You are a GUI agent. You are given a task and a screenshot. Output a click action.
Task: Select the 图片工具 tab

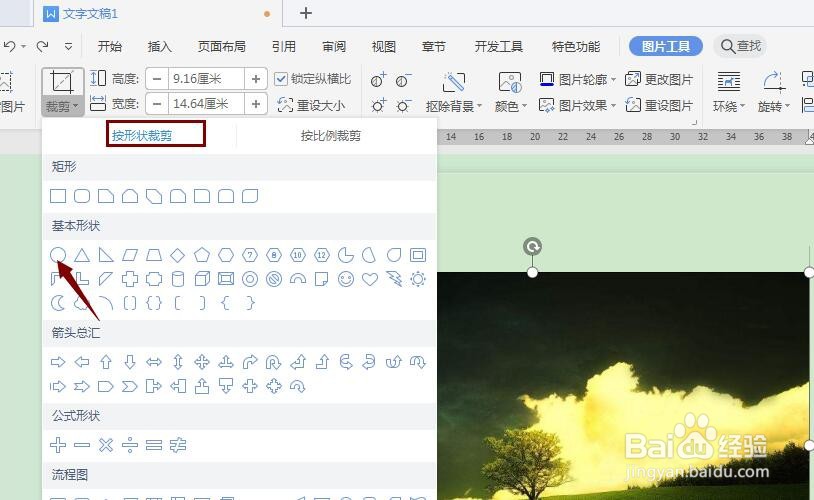666,46
